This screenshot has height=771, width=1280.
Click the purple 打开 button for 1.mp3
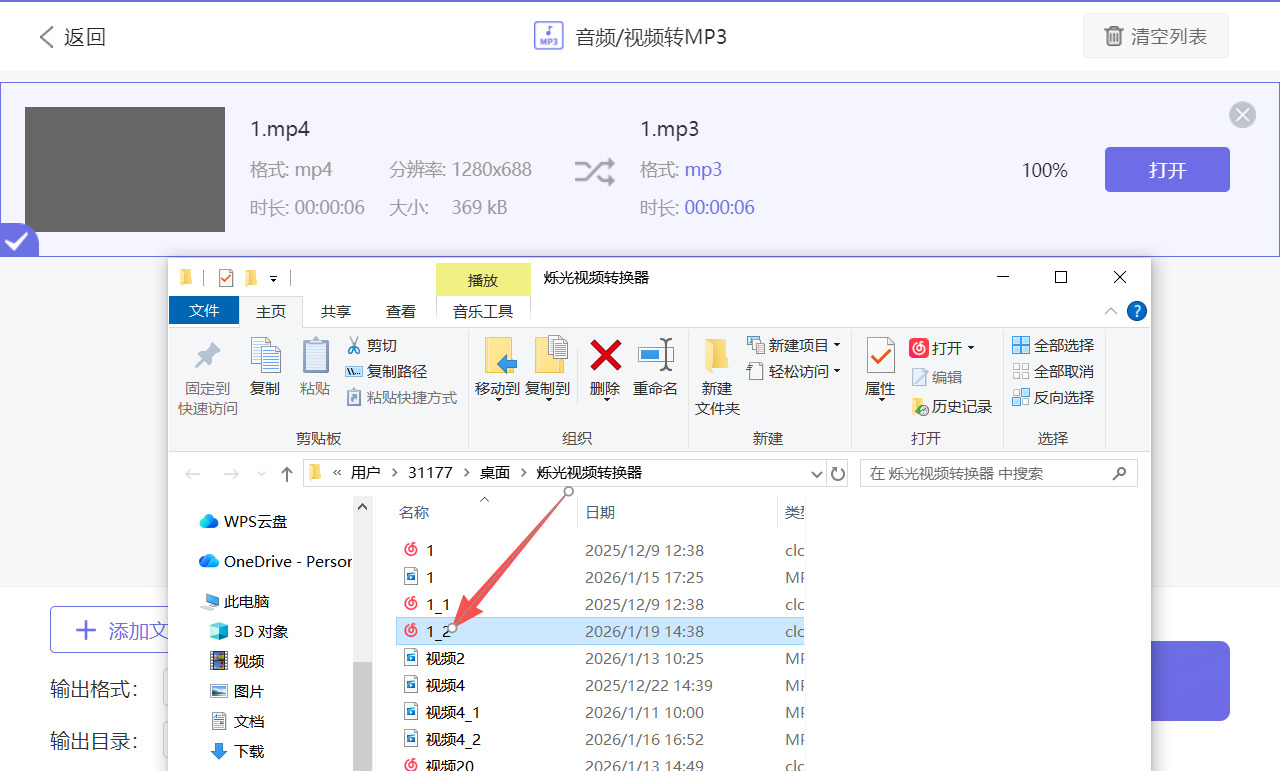click(x=1167, y=170)
